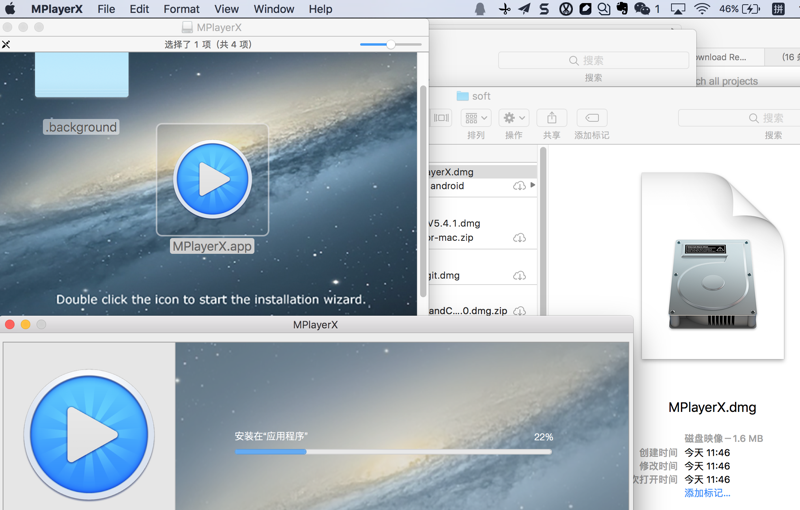Viewport: 800px width, 510px height.
Task: Click the circled scissors menu bar icon
Action: click(565, 9)
